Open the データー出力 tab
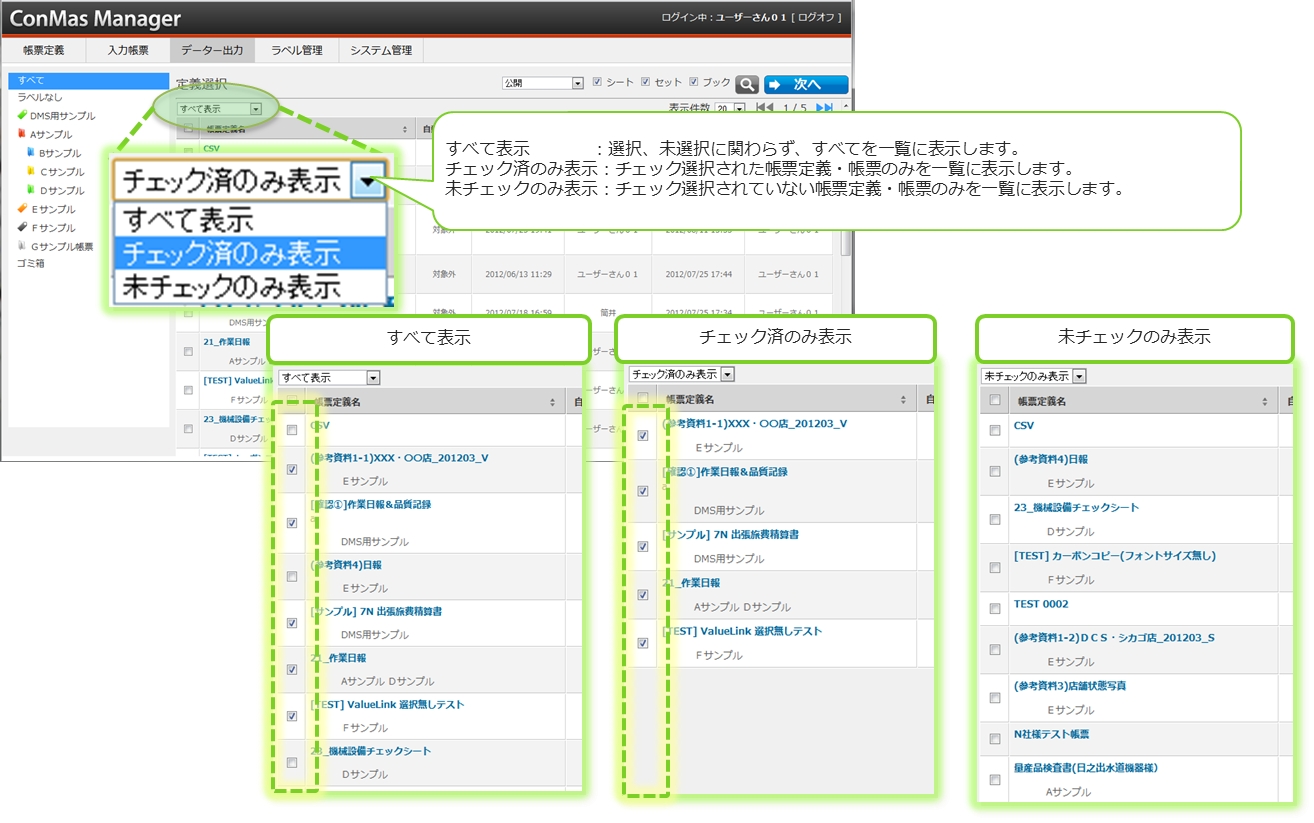This screenshot has height=823, width=1314. click(x=212, y=50)
